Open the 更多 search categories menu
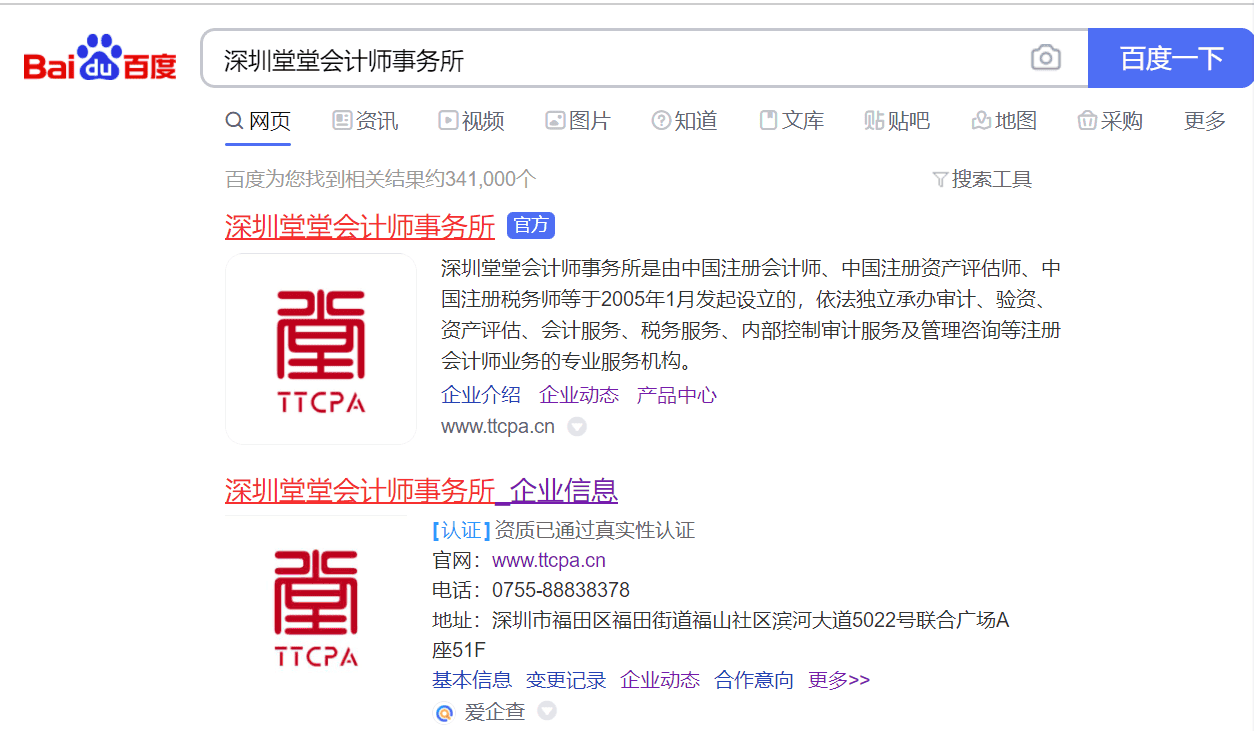 tap(1204, 121)
